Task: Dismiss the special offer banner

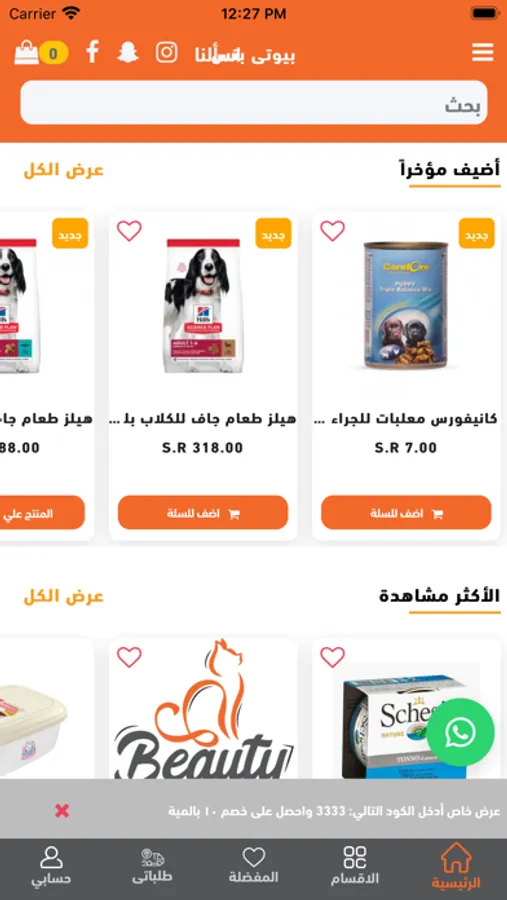Action: click(62, 810)
